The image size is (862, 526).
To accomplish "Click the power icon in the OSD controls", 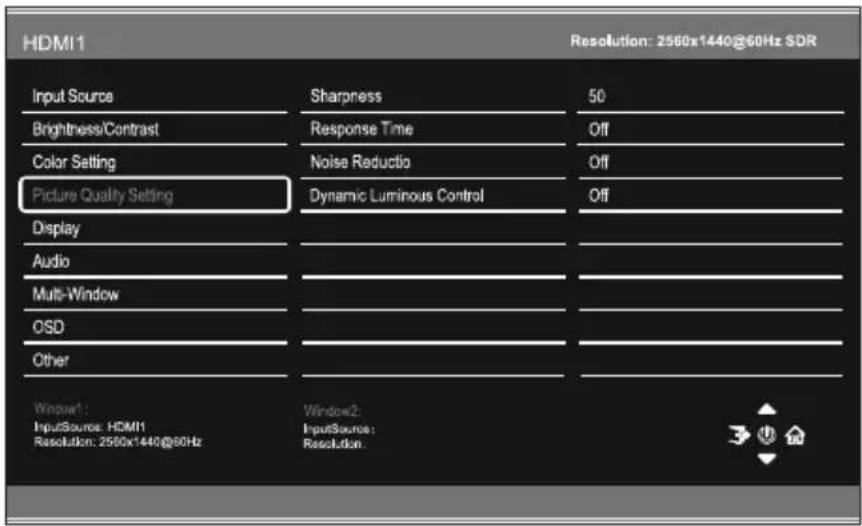I will click(x=766, y=435).
